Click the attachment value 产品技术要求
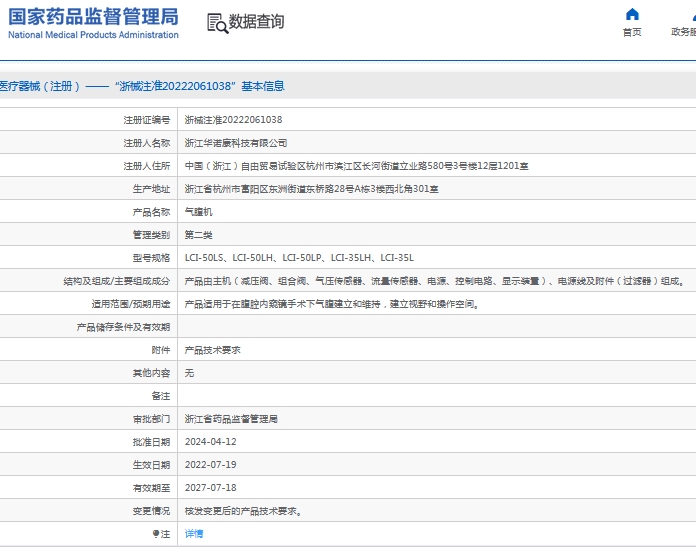This screenshot has height=552, width=696. tap(213, 350)
